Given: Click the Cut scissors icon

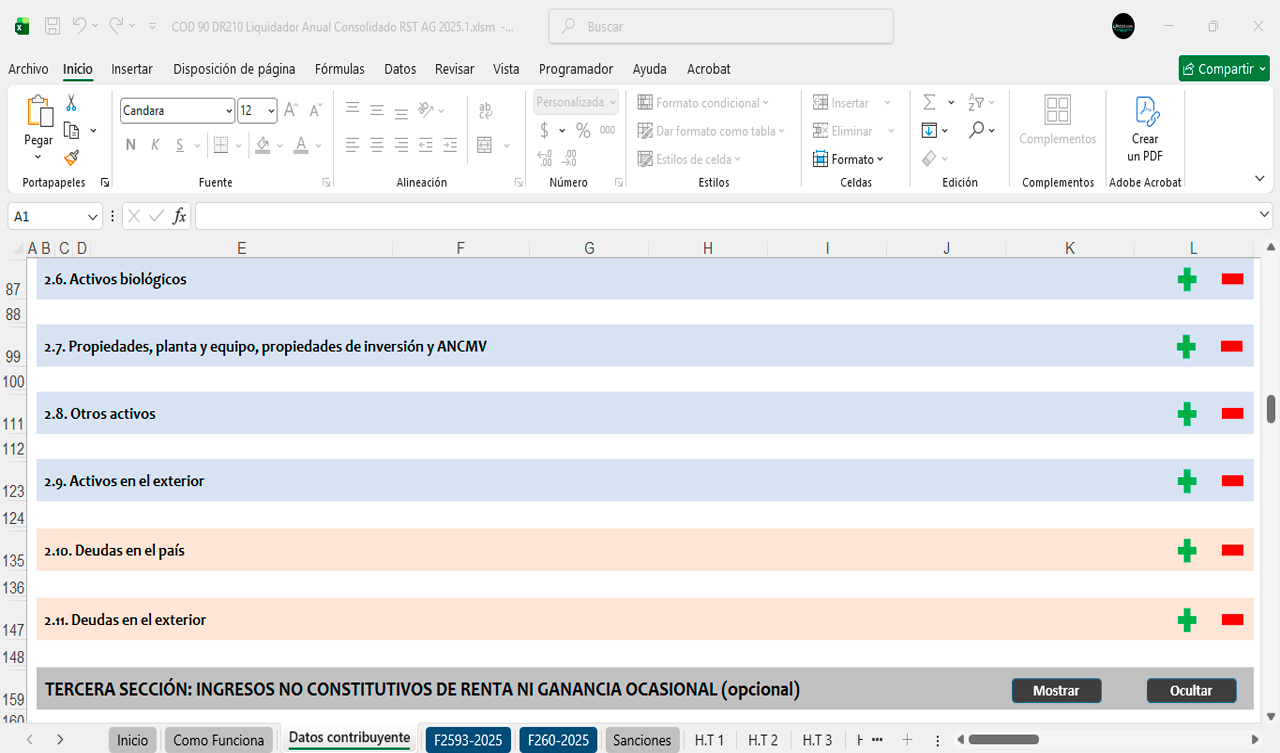Looking at the screenshot, I should click(x=71, y=103).
